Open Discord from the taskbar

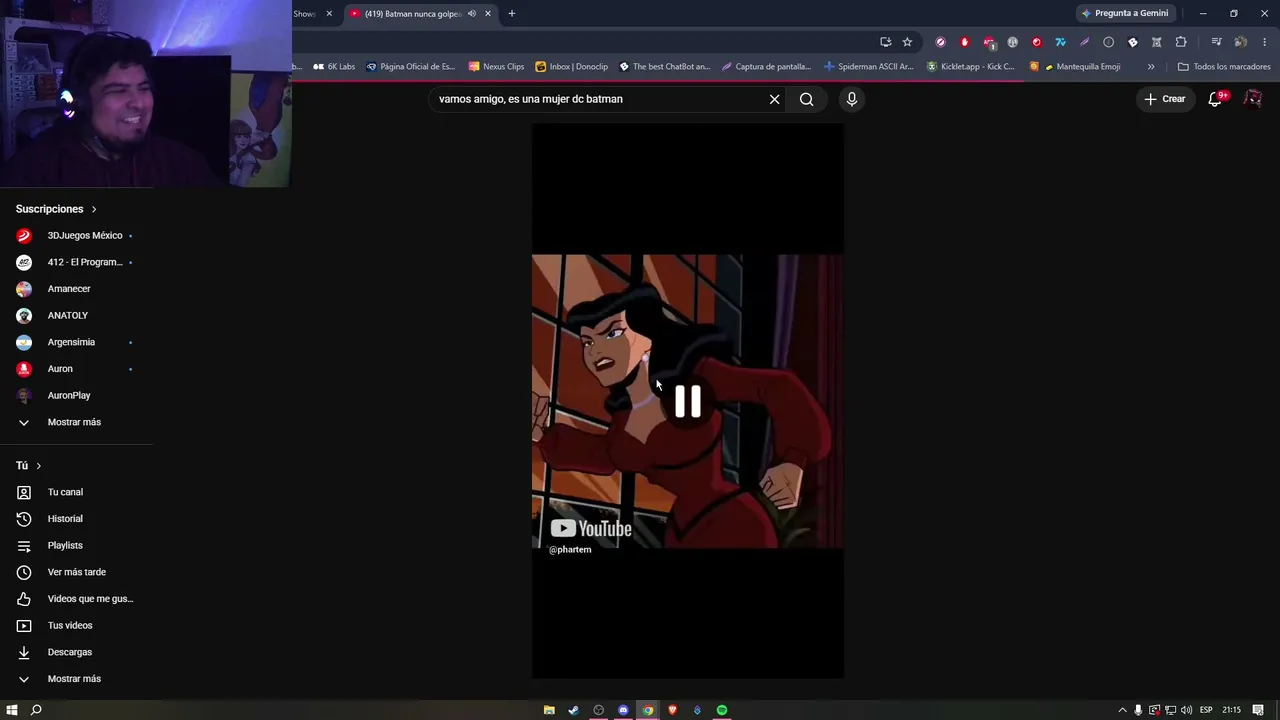623,710
